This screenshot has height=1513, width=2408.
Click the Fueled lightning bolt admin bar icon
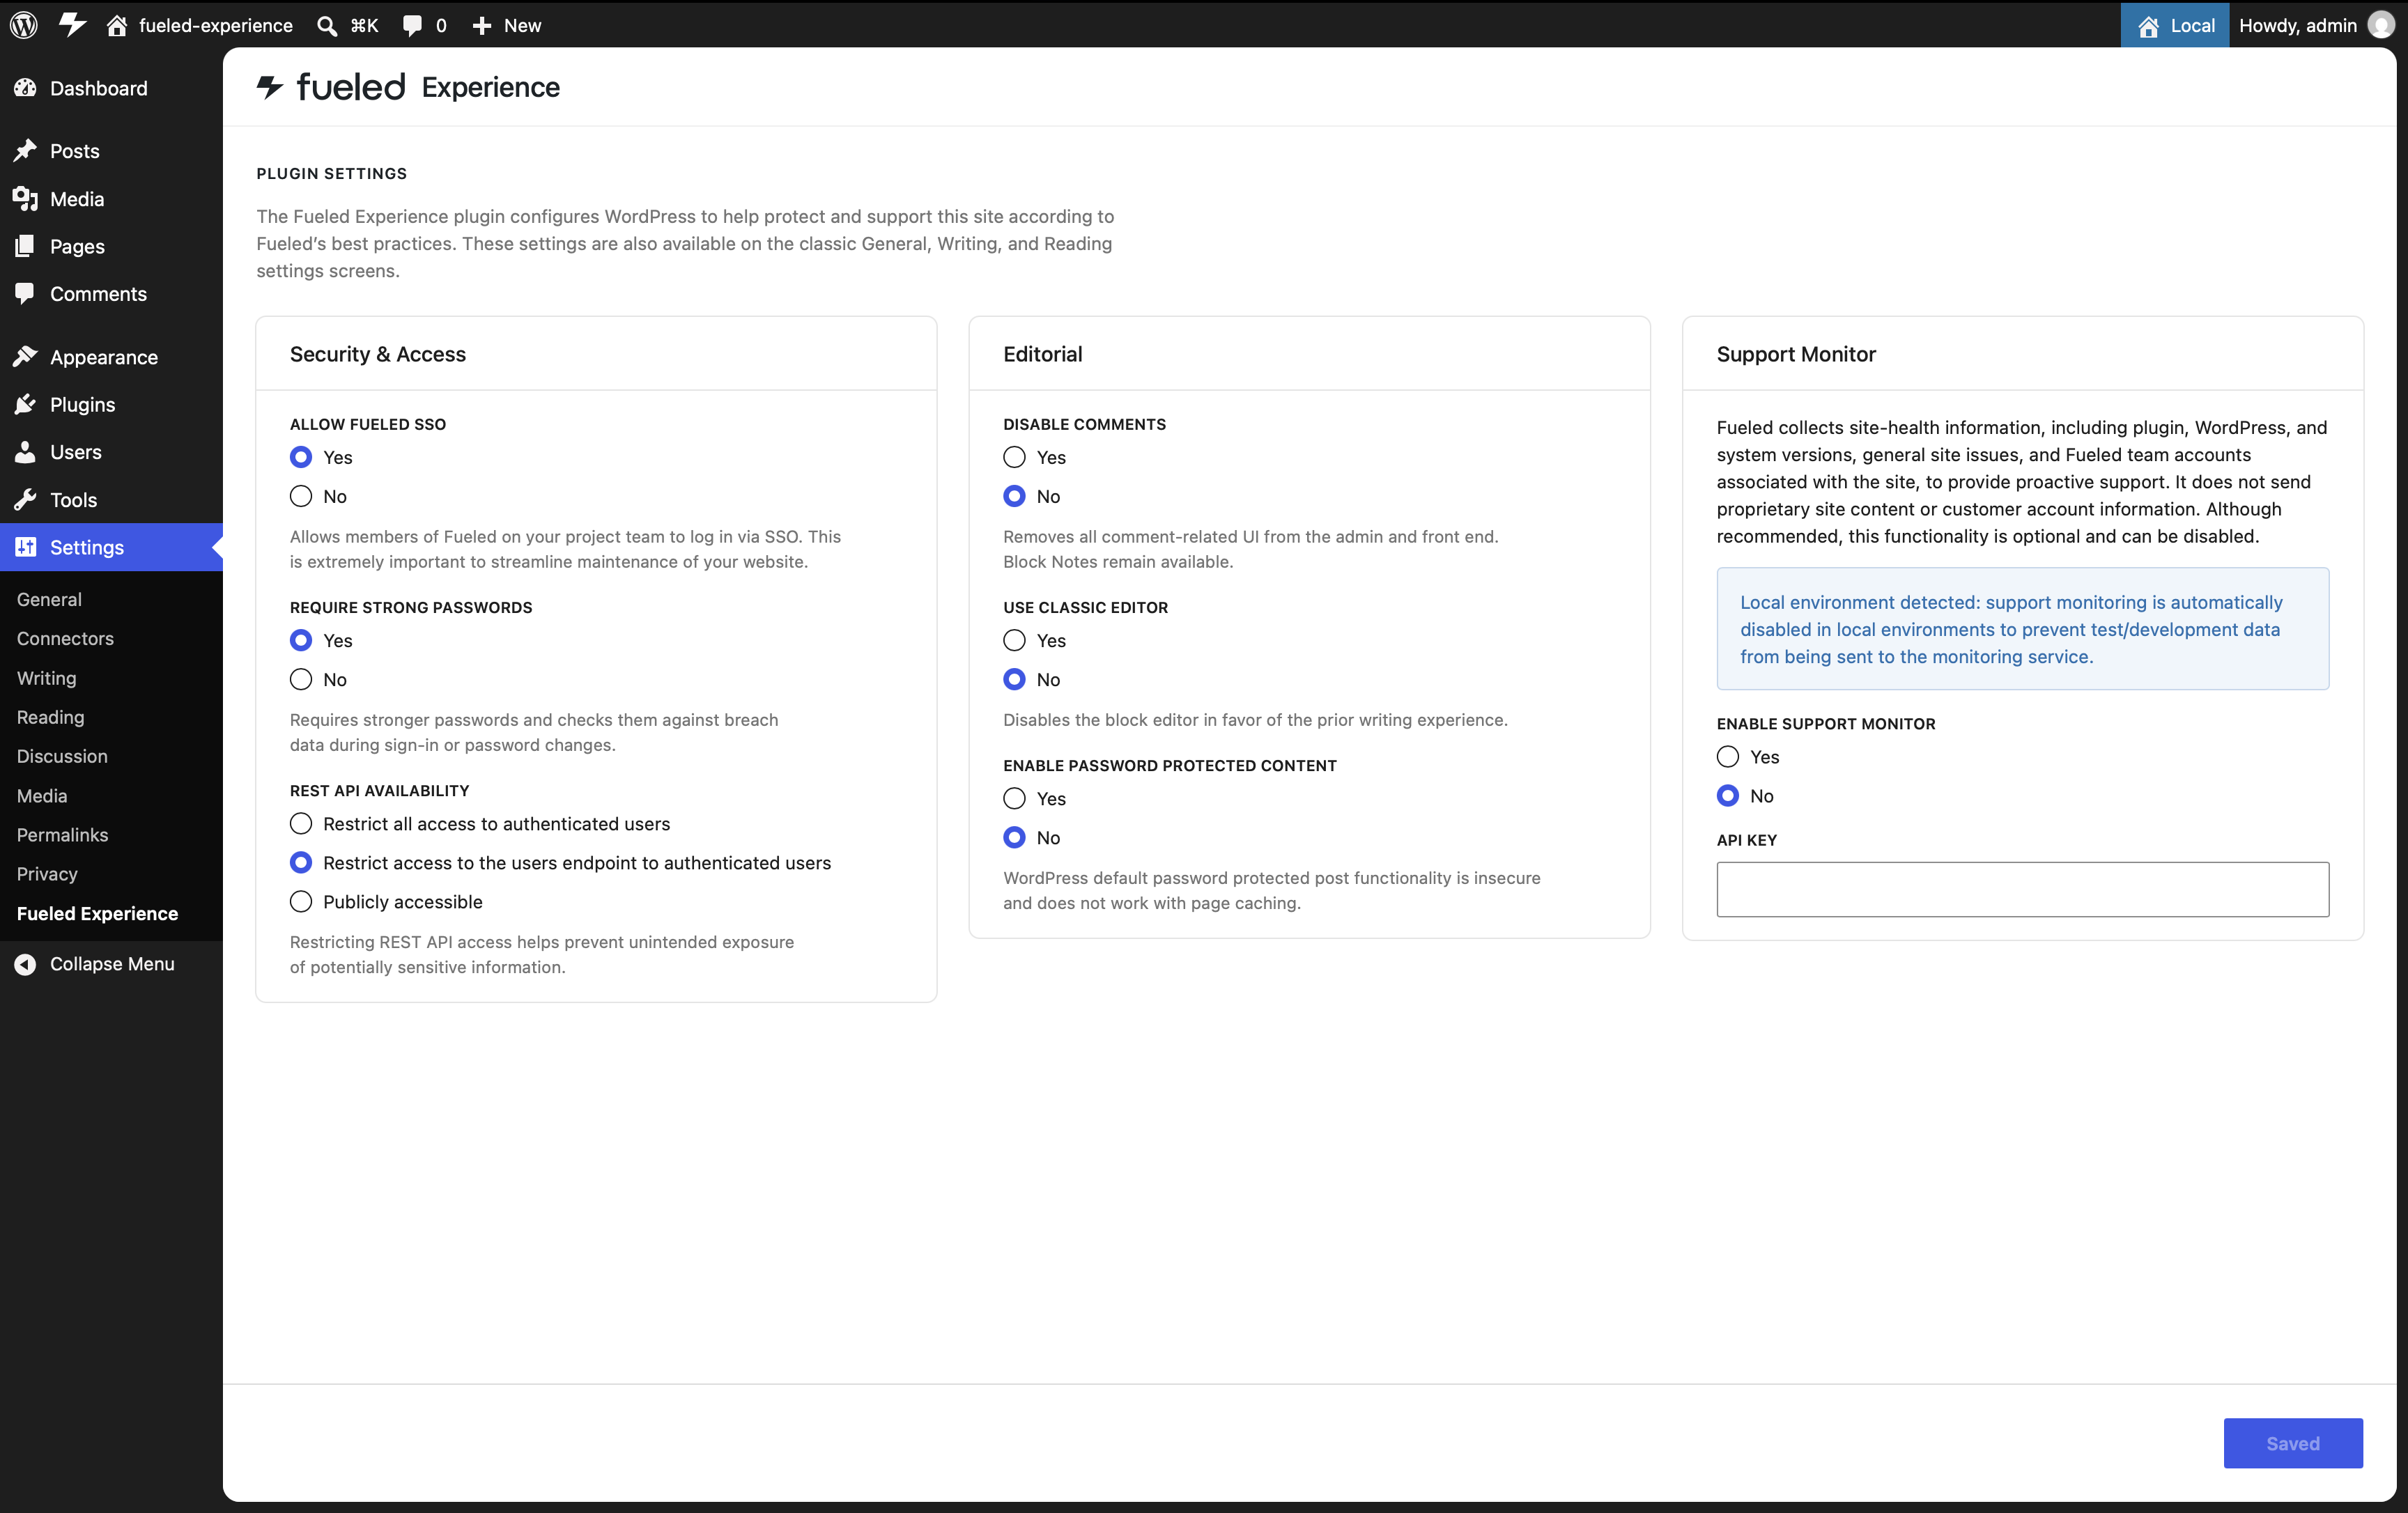click(x=72, y=25)
